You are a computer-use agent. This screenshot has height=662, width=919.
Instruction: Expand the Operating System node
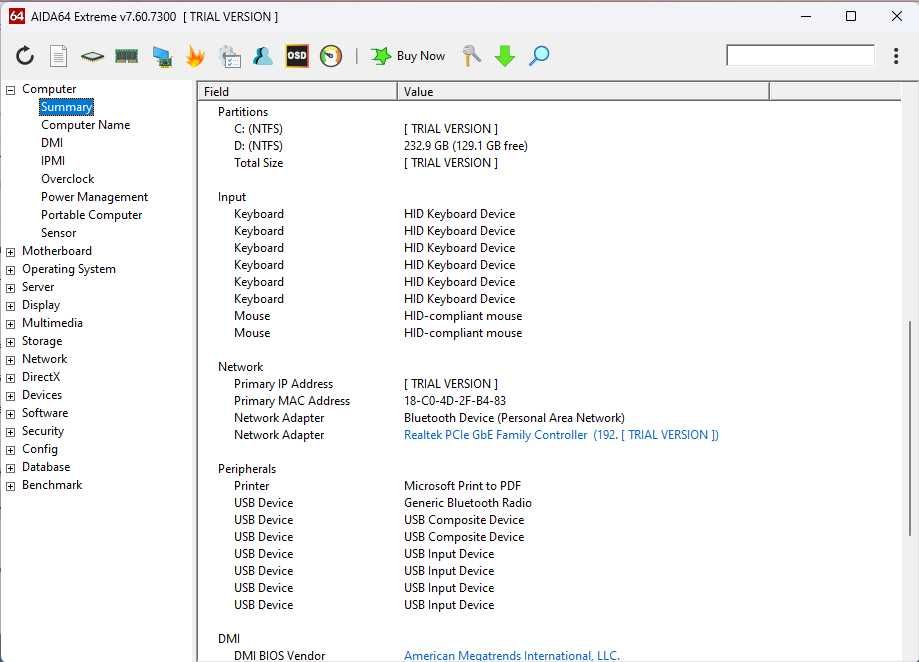(x=11, y=270)
